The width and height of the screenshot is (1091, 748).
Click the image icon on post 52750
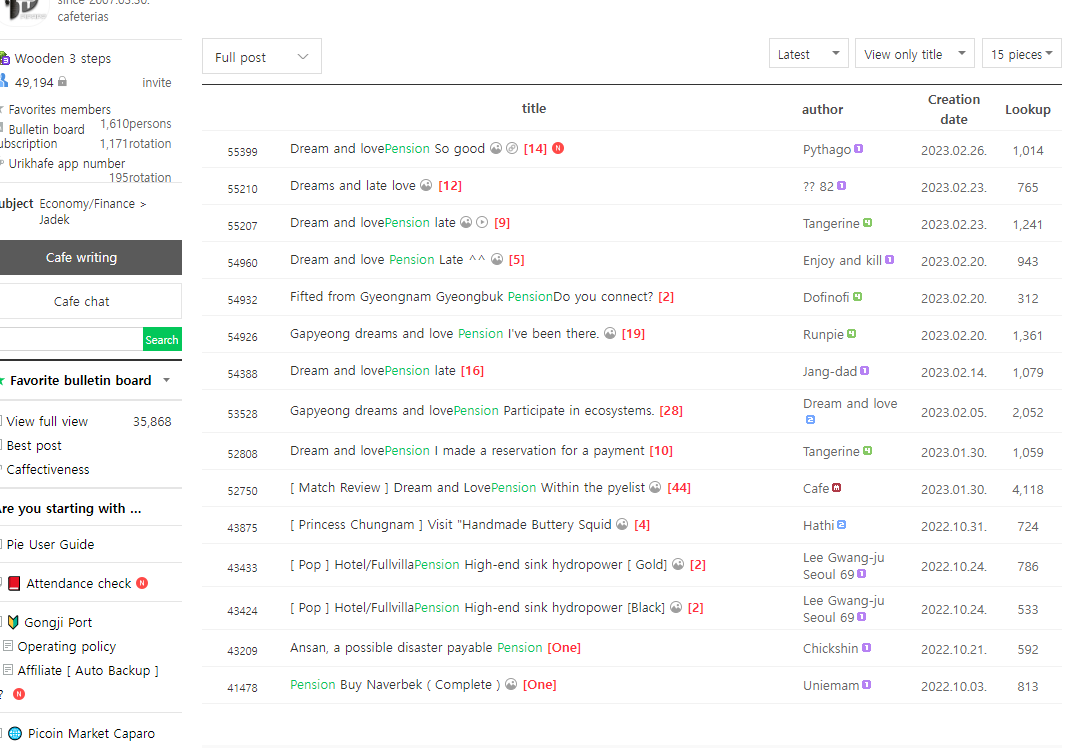pos(655,487)
